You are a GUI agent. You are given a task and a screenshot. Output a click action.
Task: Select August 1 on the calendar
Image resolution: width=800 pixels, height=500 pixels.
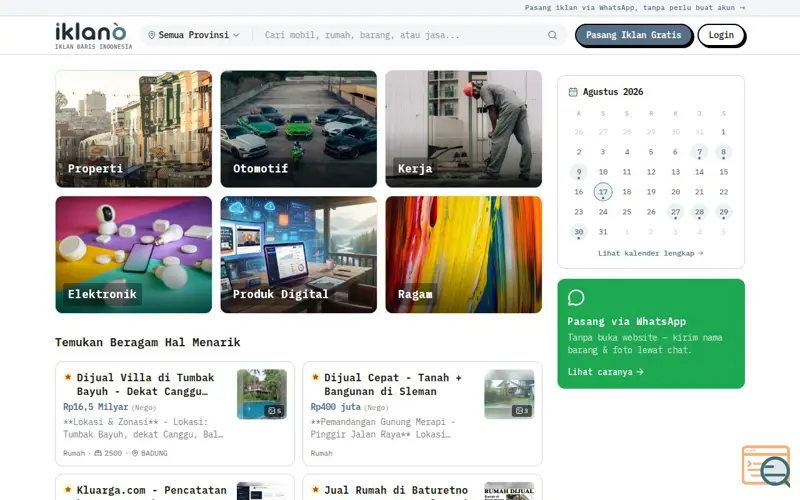(723, 132)
